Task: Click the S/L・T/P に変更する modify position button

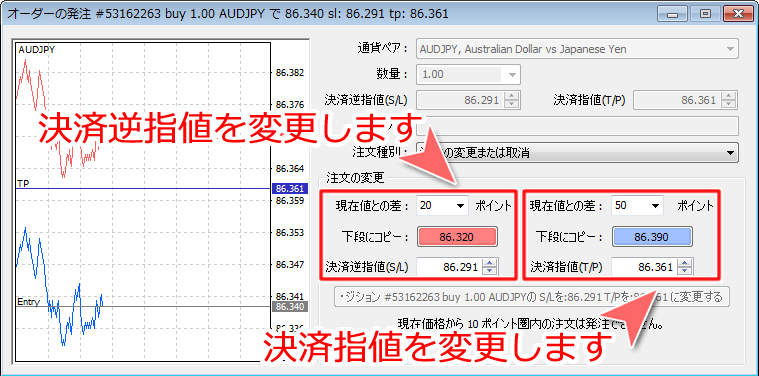Action: pos(532,296)
